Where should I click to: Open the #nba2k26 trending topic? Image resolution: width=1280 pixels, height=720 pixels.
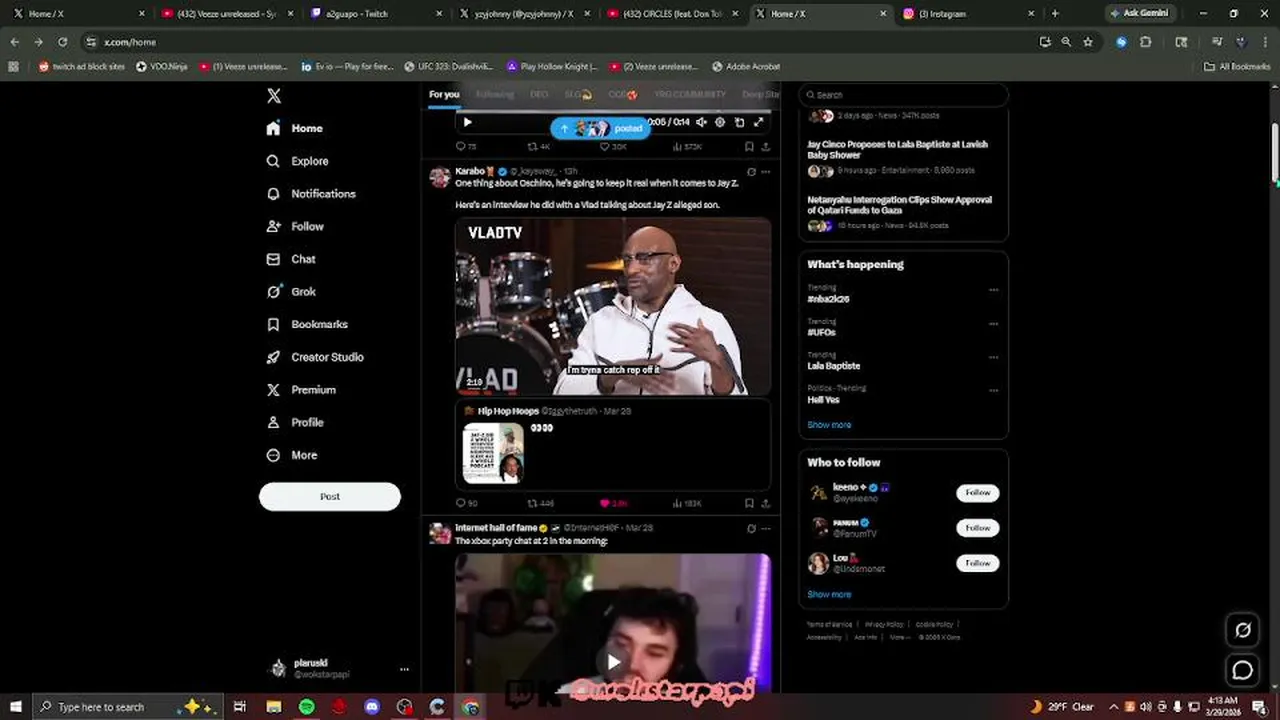828,299
